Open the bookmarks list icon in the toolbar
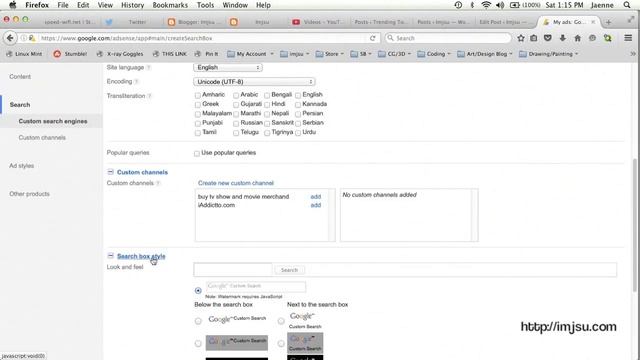640x360 pixels. coord(534,38)
